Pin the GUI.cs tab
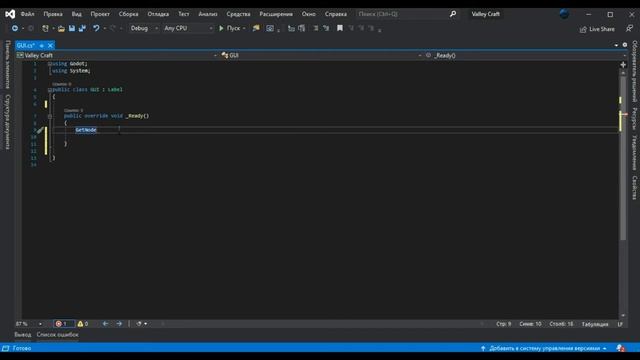Image resolution: width=640 pixels, height=360 pixels. coord(42,45)
